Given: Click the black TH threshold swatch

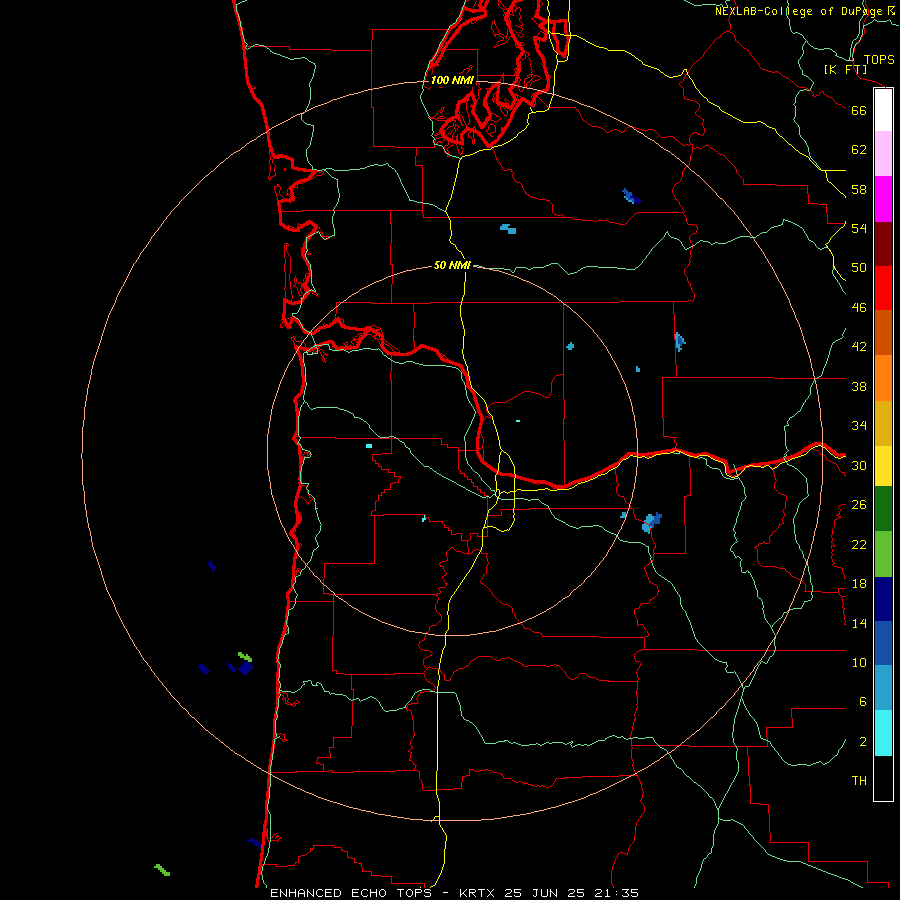Looking at the screenshot, I should click(x=883, y=778).
